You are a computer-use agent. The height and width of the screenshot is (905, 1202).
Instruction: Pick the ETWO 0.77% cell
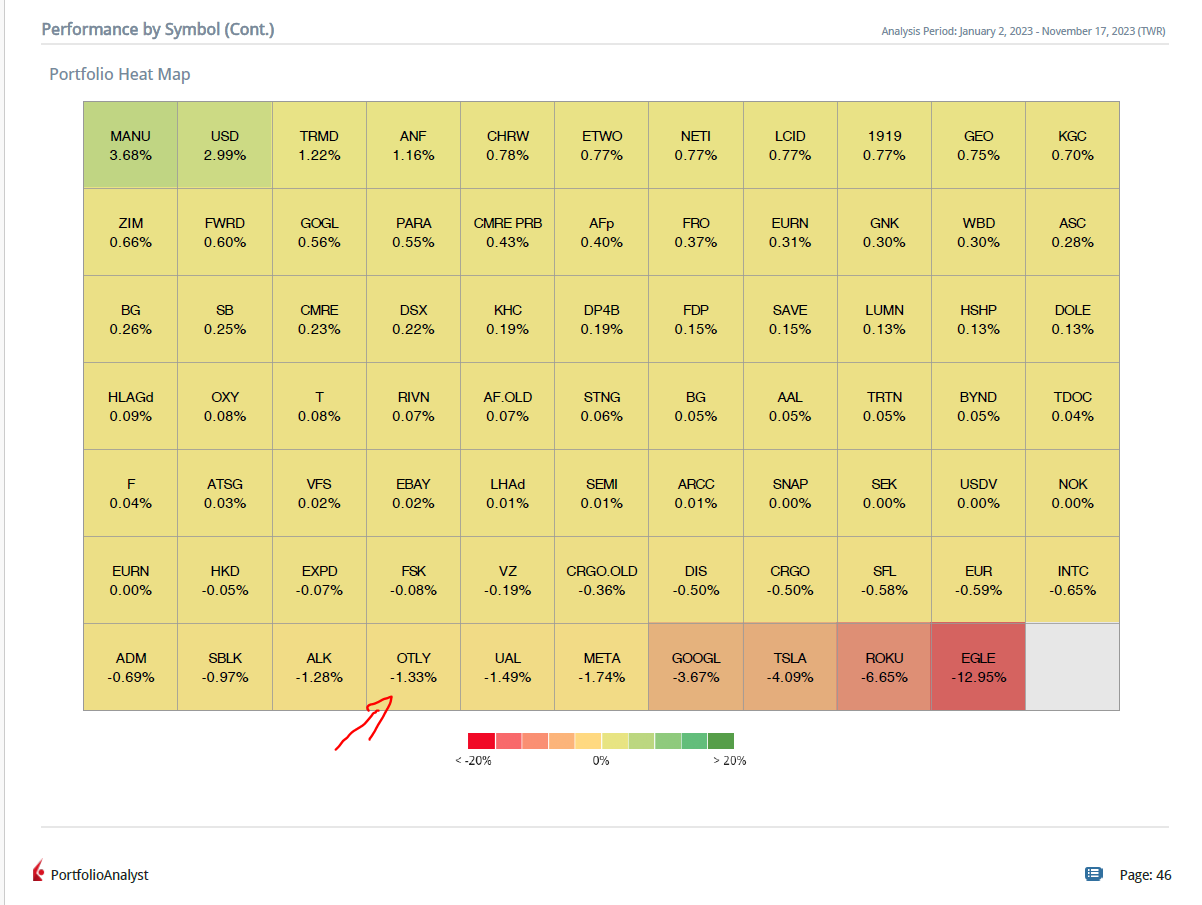point(602,145)
